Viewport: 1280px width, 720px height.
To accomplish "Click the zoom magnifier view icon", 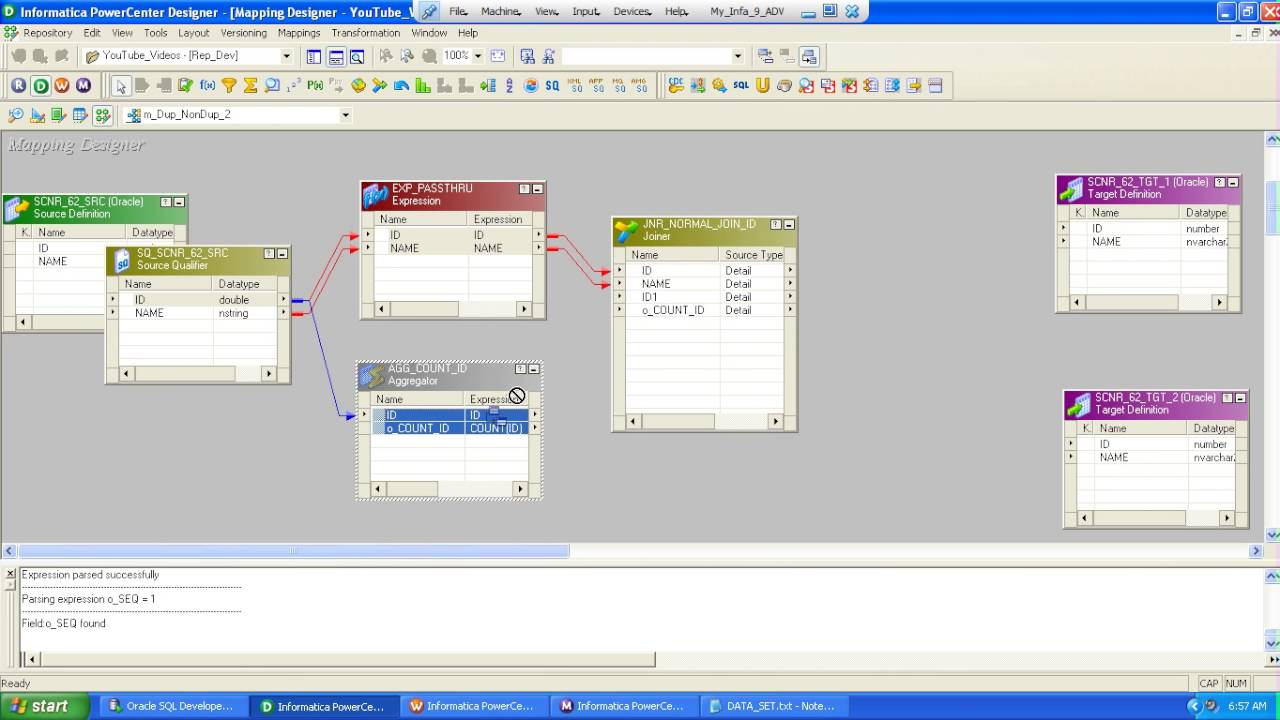I will [357, 56].
